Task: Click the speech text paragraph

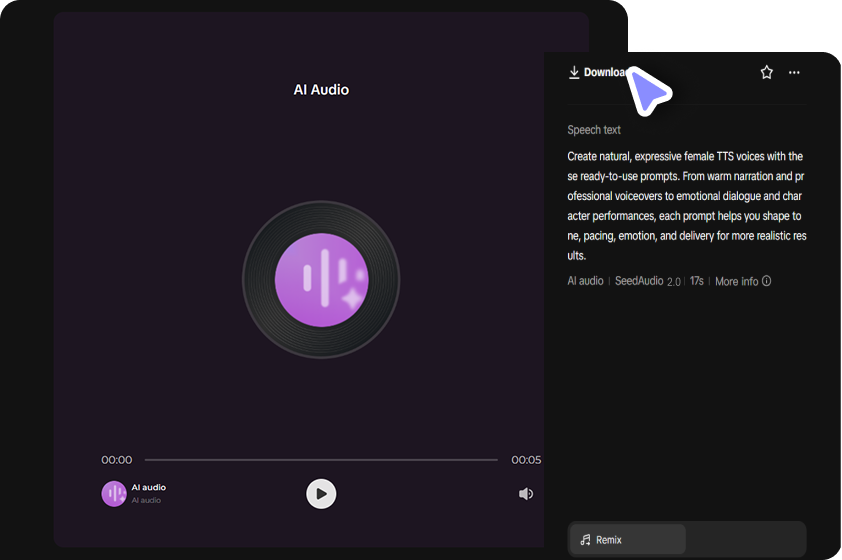Action: coord(687,206)
